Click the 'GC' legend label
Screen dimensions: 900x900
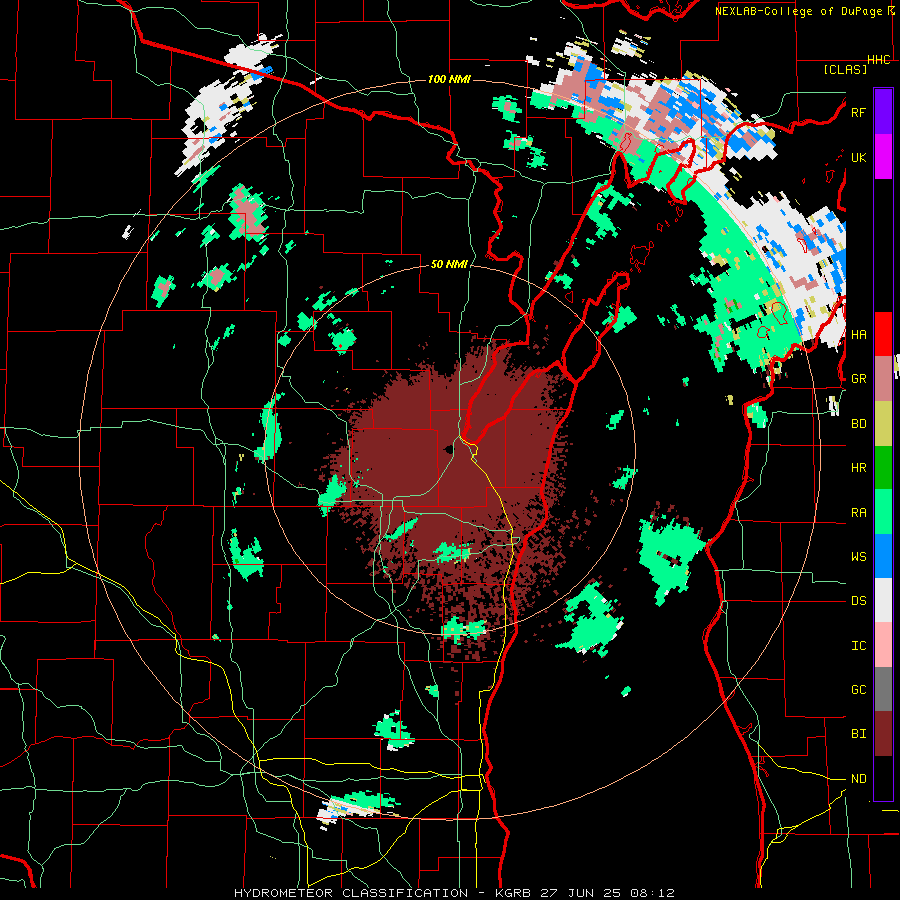tap(859, 690)
